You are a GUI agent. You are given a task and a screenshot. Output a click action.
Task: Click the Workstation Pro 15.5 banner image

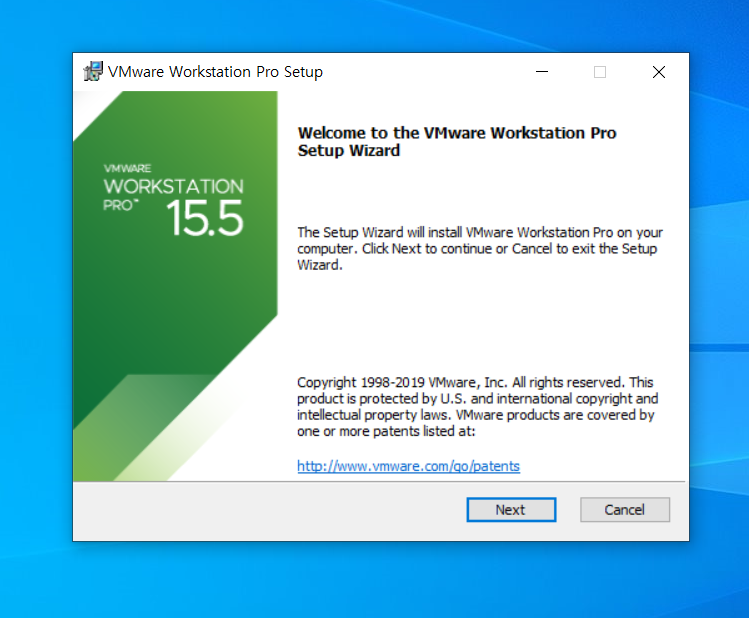[175, 286]
